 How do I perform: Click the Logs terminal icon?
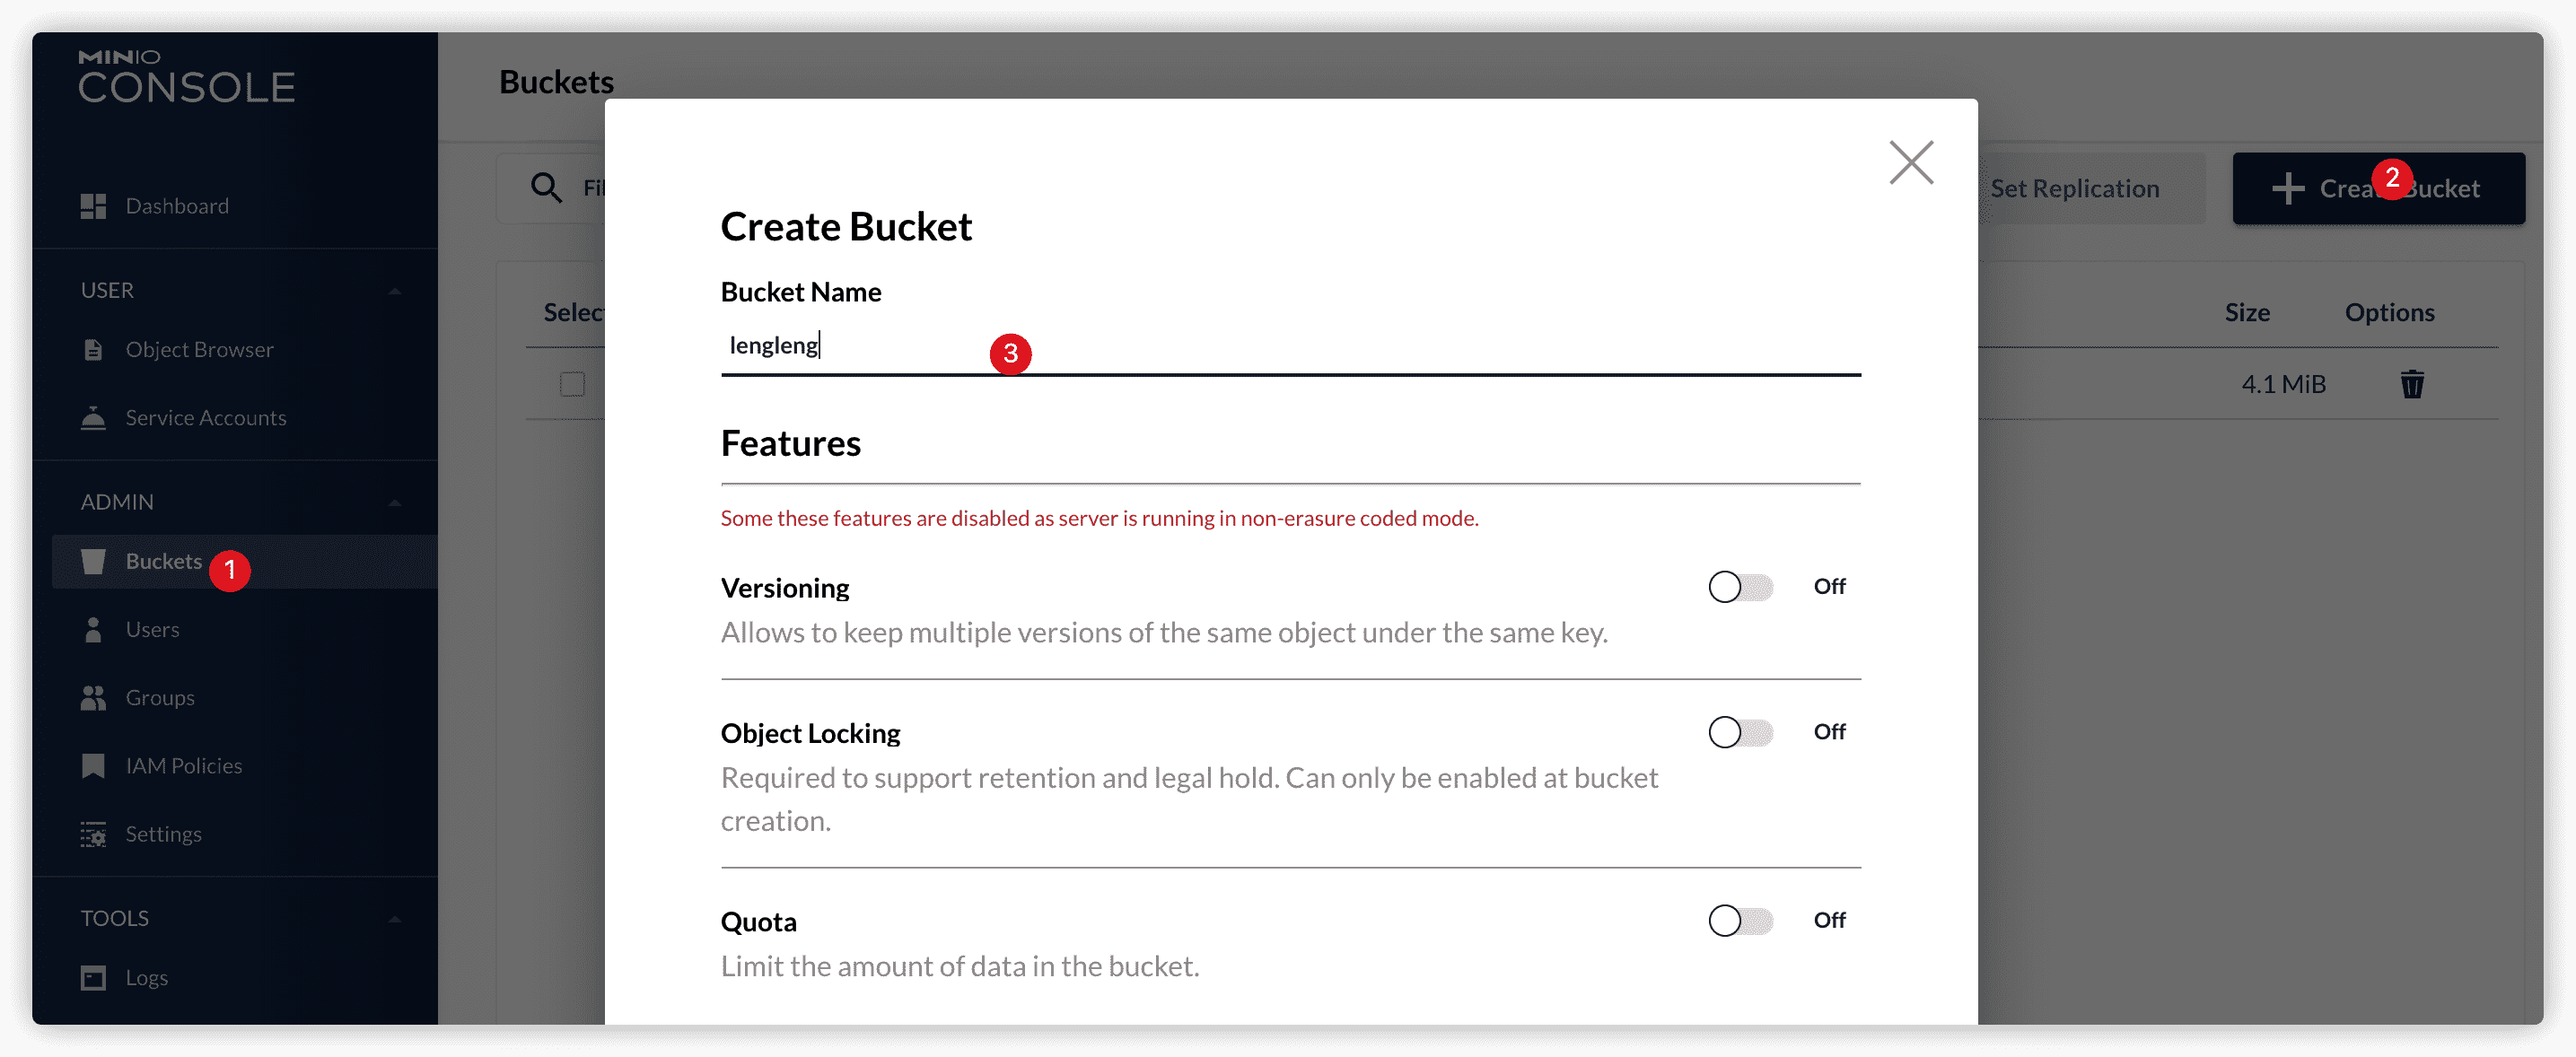pyautogui.click(x=93, y=978)
